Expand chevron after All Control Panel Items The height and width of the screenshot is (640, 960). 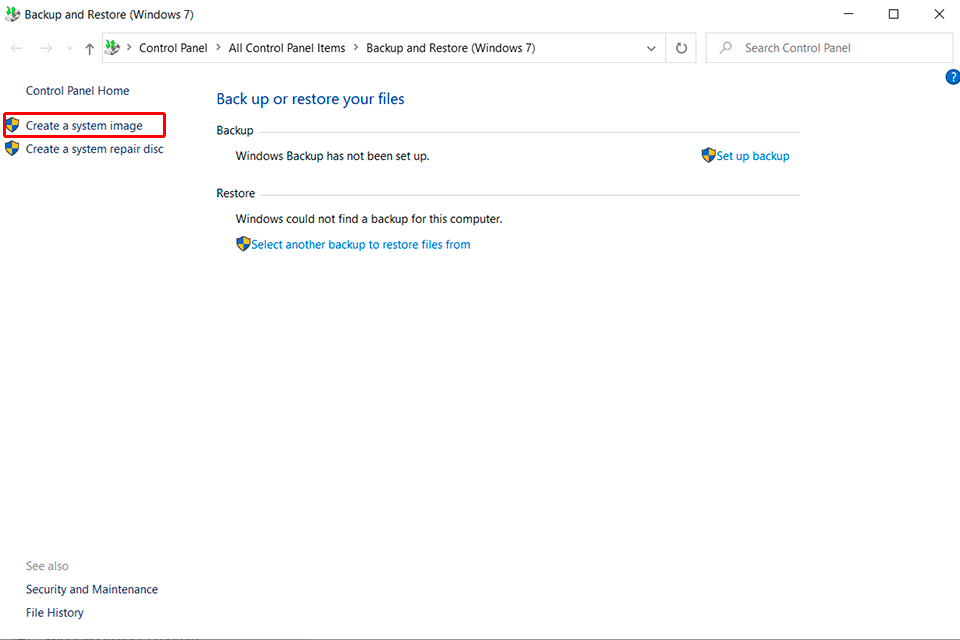356,47
